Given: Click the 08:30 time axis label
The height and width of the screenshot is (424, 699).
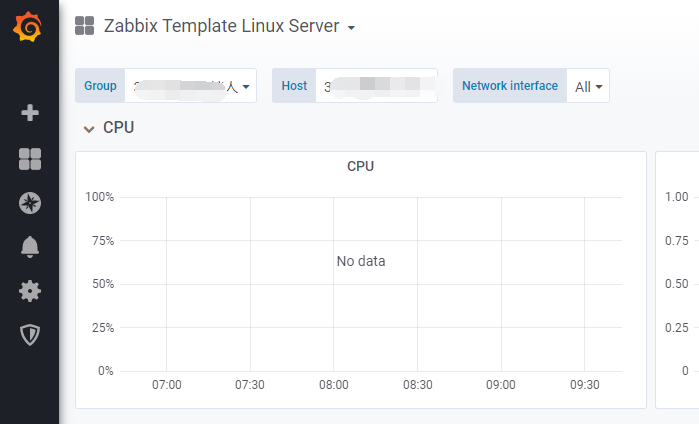Looking at the screenshot, I should click(x=418, y=385).
